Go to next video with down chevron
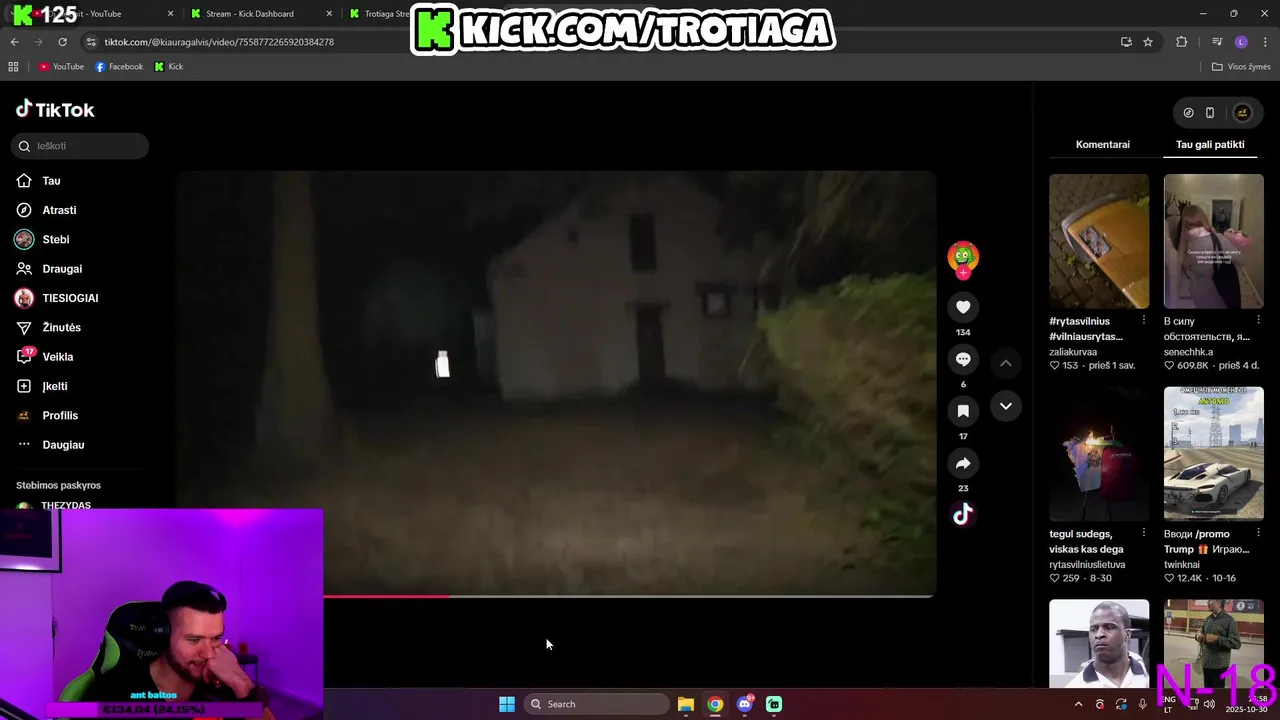Viewport: 1280px width, 720px height. pos(1006,406)
